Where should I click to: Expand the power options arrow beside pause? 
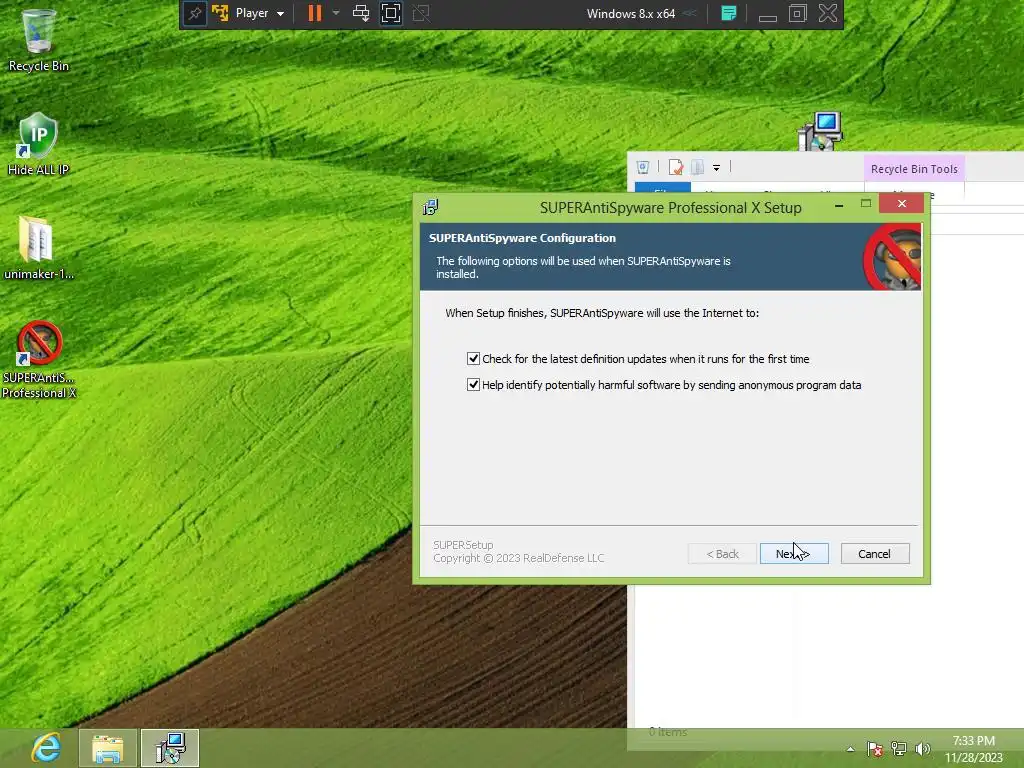[336, 13]
